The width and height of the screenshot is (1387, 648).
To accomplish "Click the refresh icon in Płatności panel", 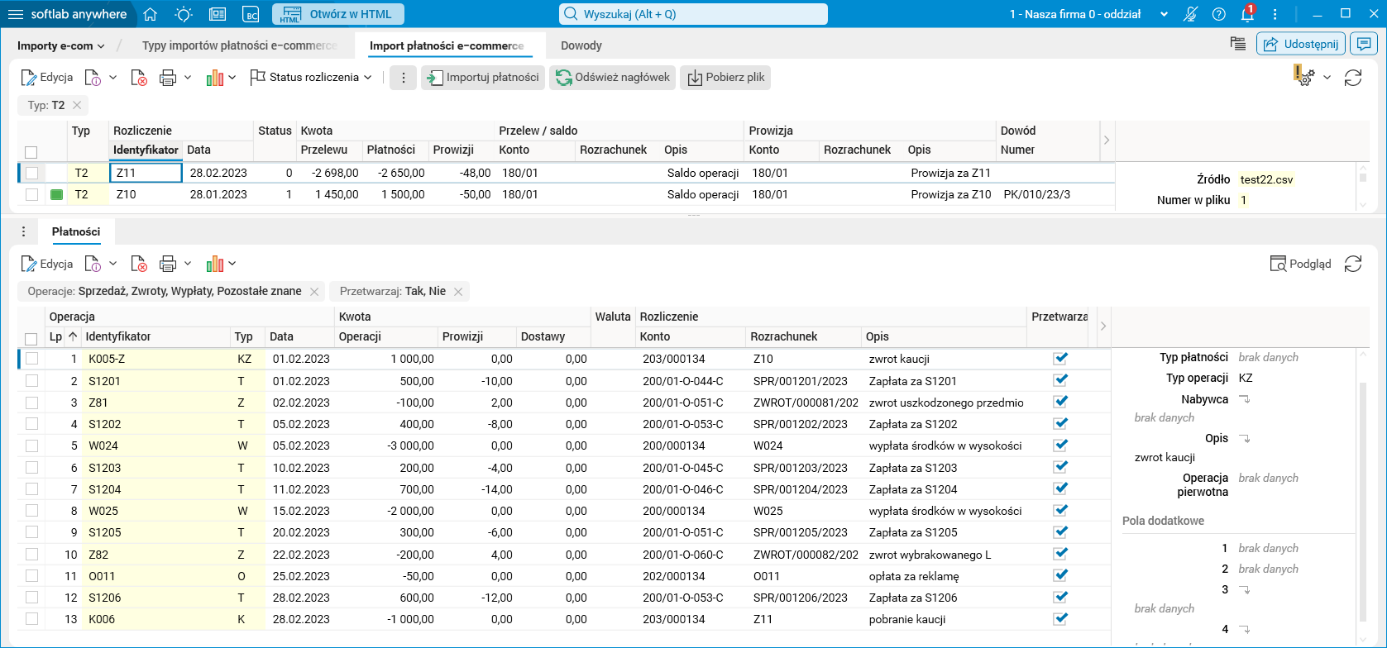I will (x=1353, y=264).
